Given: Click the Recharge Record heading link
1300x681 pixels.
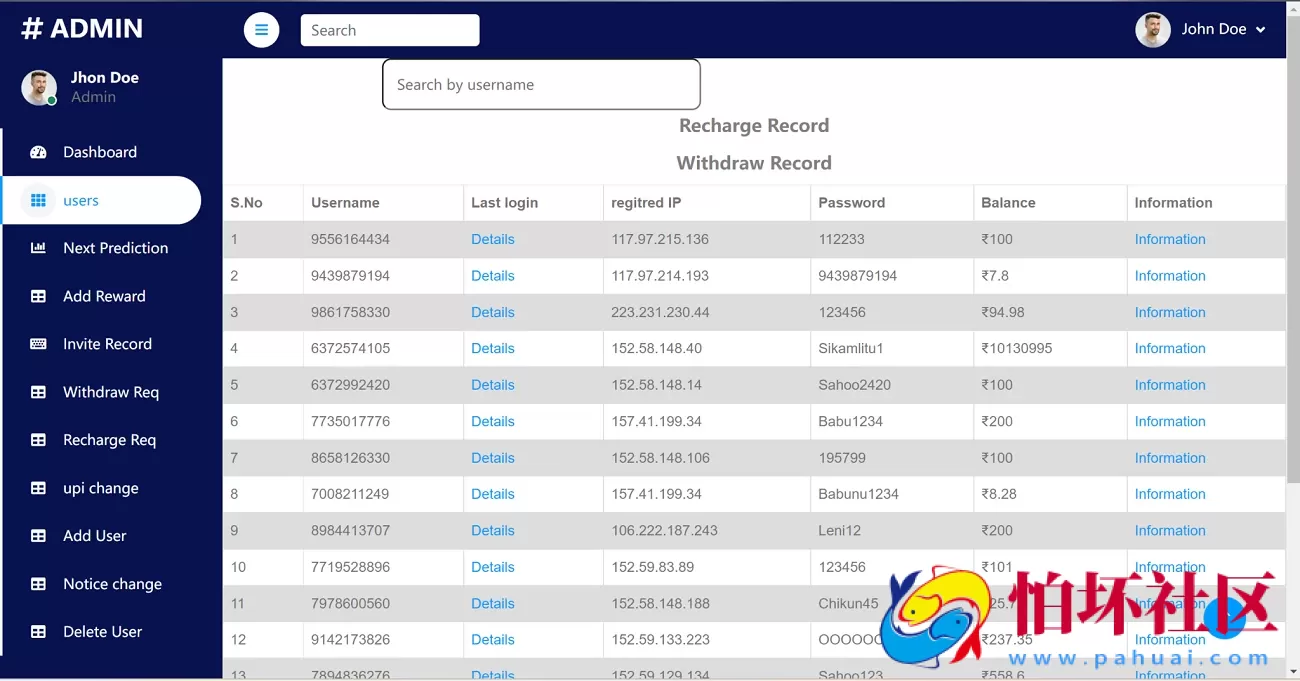Looking at the screenshot, I should coord(753,126).
